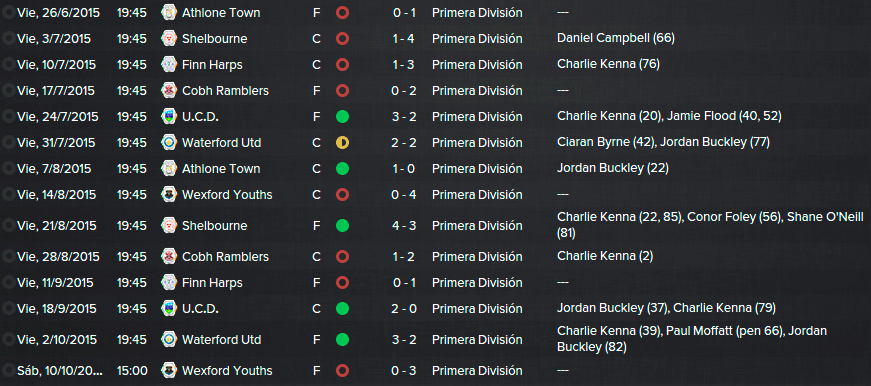
Task: Click Athlone Town crest on 26/6/2015 row
Action: (x=168, y=12)
